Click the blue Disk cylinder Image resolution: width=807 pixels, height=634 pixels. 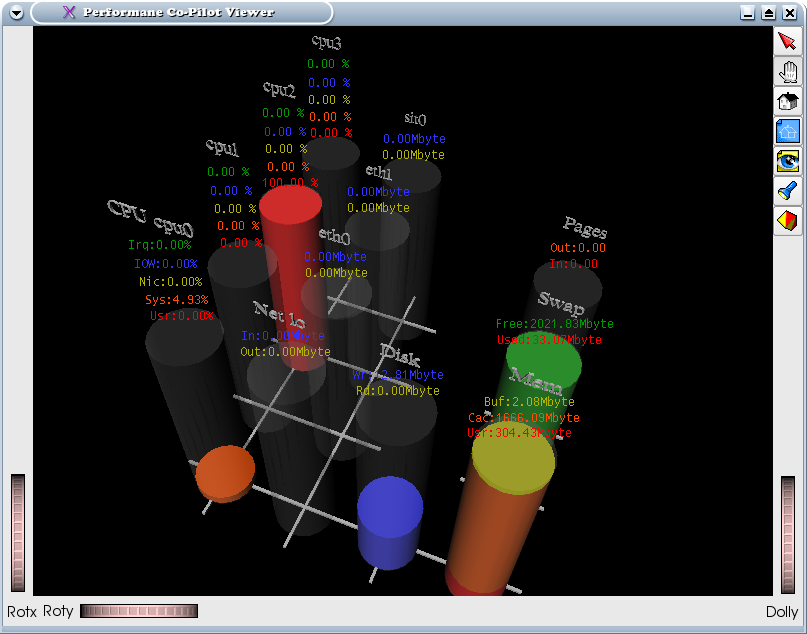(390, 520)
